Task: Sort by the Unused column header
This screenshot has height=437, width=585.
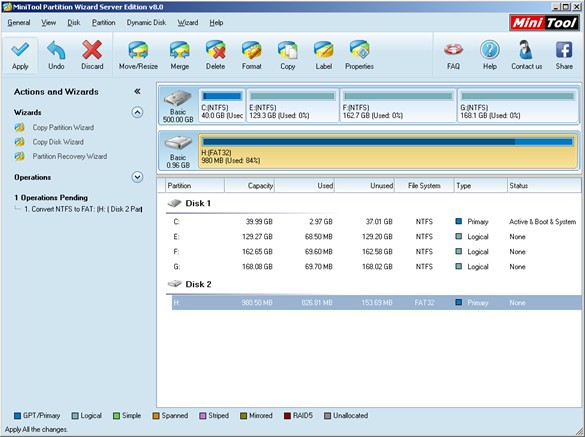Action: pyautogui.click(x=365, y=185)
